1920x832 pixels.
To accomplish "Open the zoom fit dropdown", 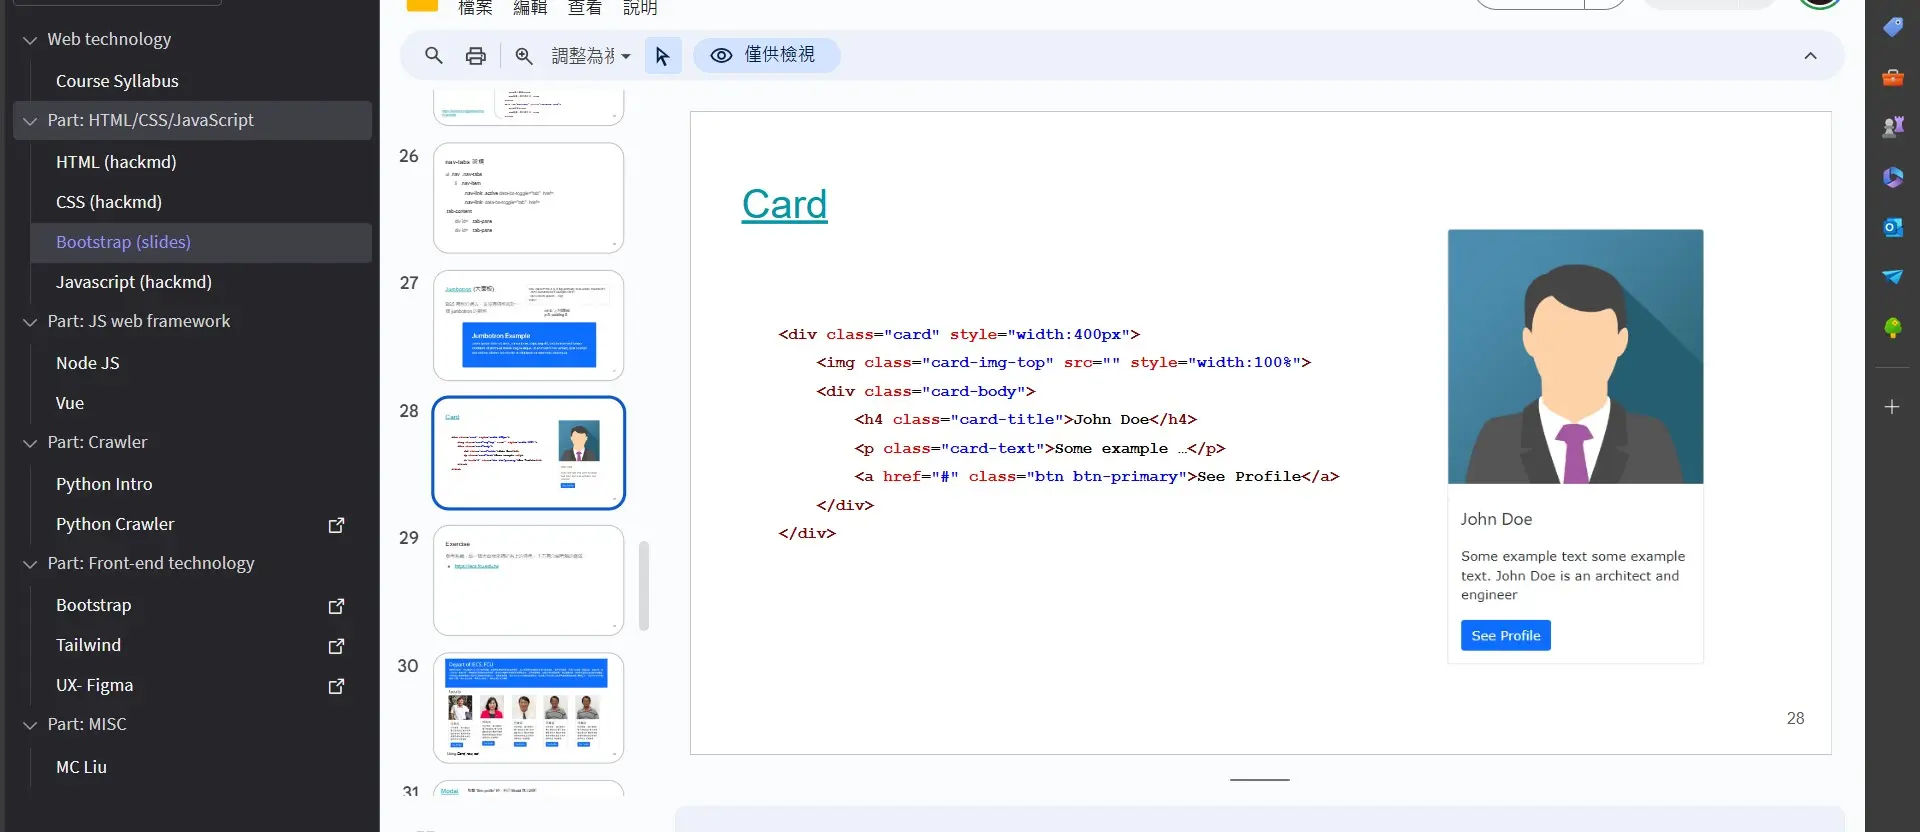I will (x=591, y=56).
